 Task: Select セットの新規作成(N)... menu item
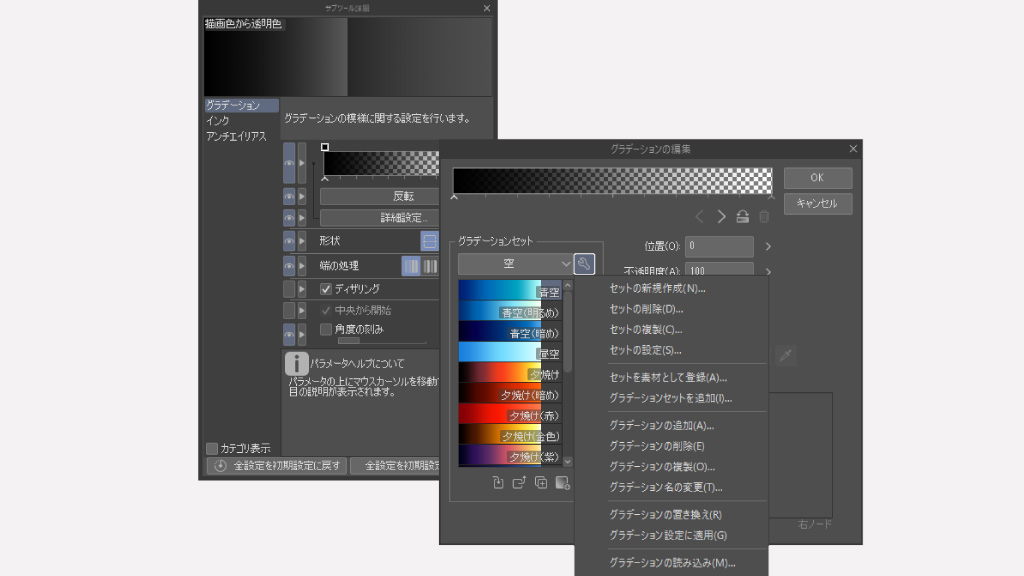[x=657, y=289]
